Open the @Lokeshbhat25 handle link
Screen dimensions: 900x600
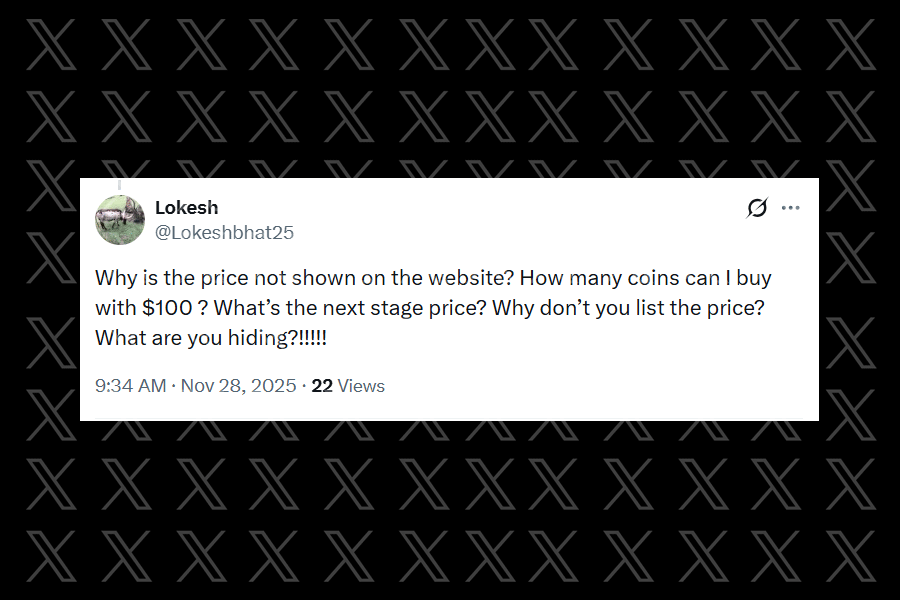coord(224,232)
